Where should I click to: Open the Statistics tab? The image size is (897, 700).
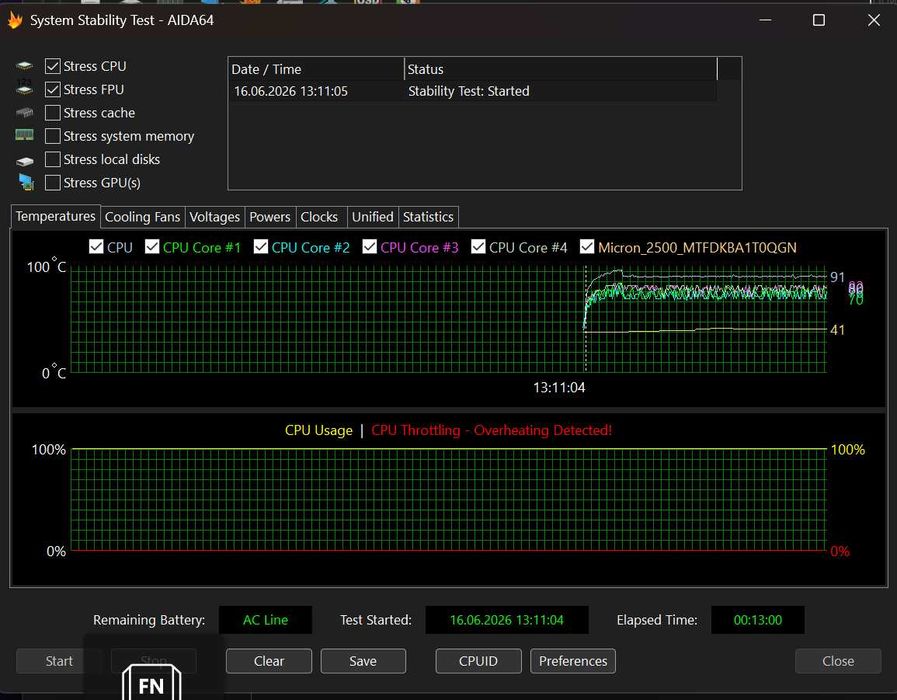tap(428, 217)
